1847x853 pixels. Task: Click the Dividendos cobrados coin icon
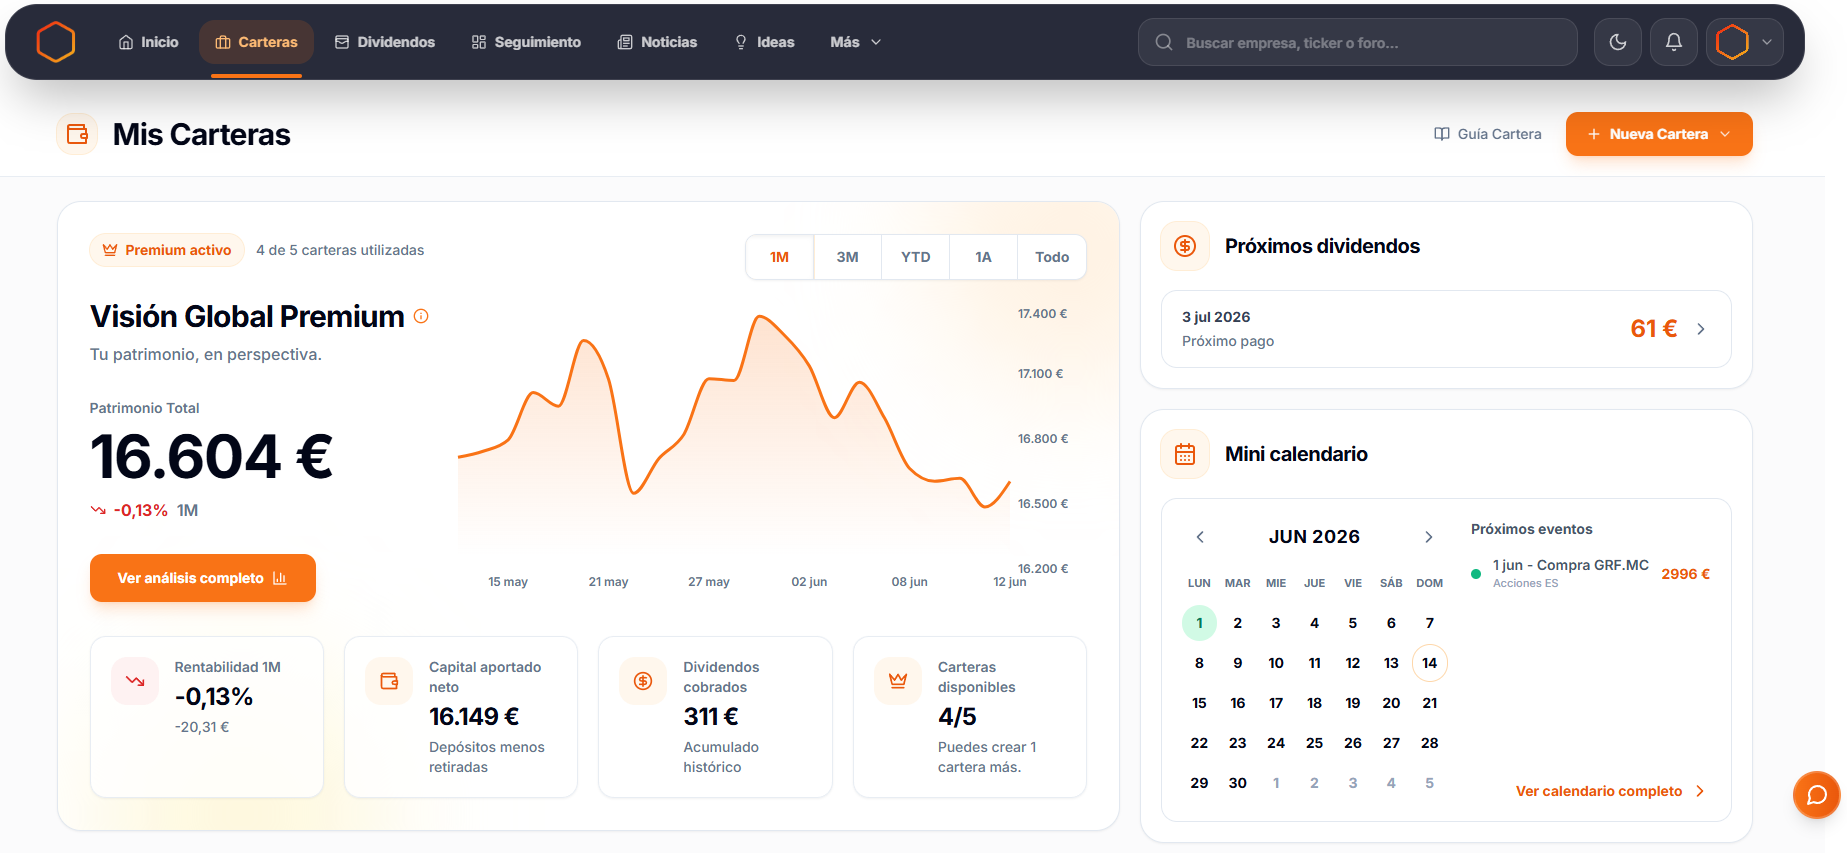point(643,681)
